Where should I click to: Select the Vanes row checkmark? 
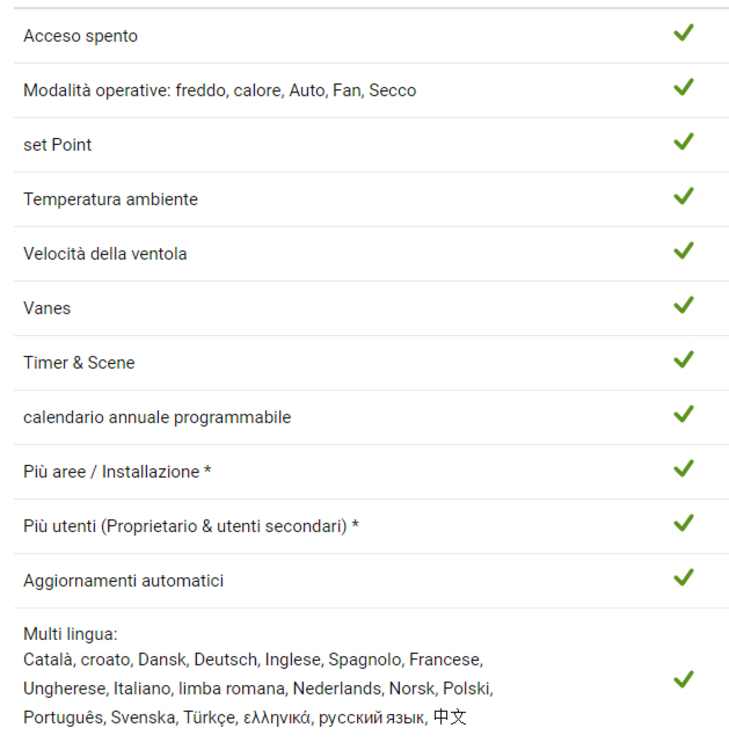pos(683,306)
